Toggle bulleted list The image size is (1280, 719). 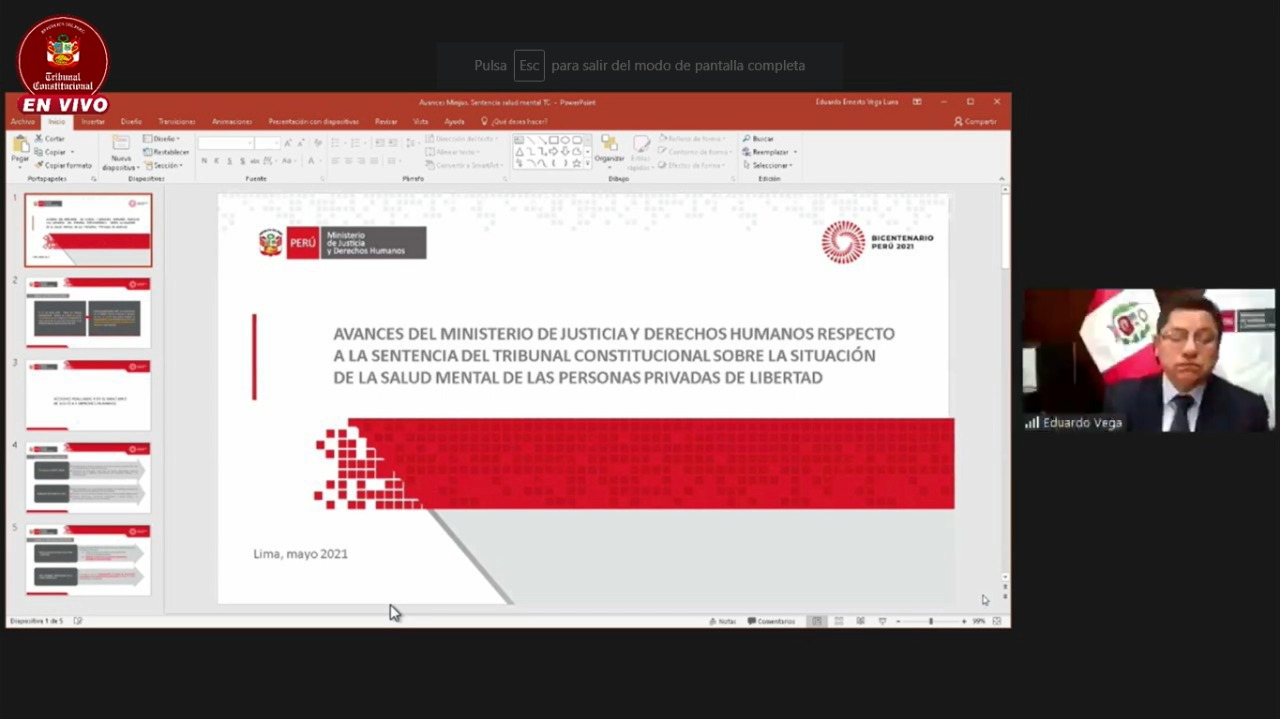337,144
